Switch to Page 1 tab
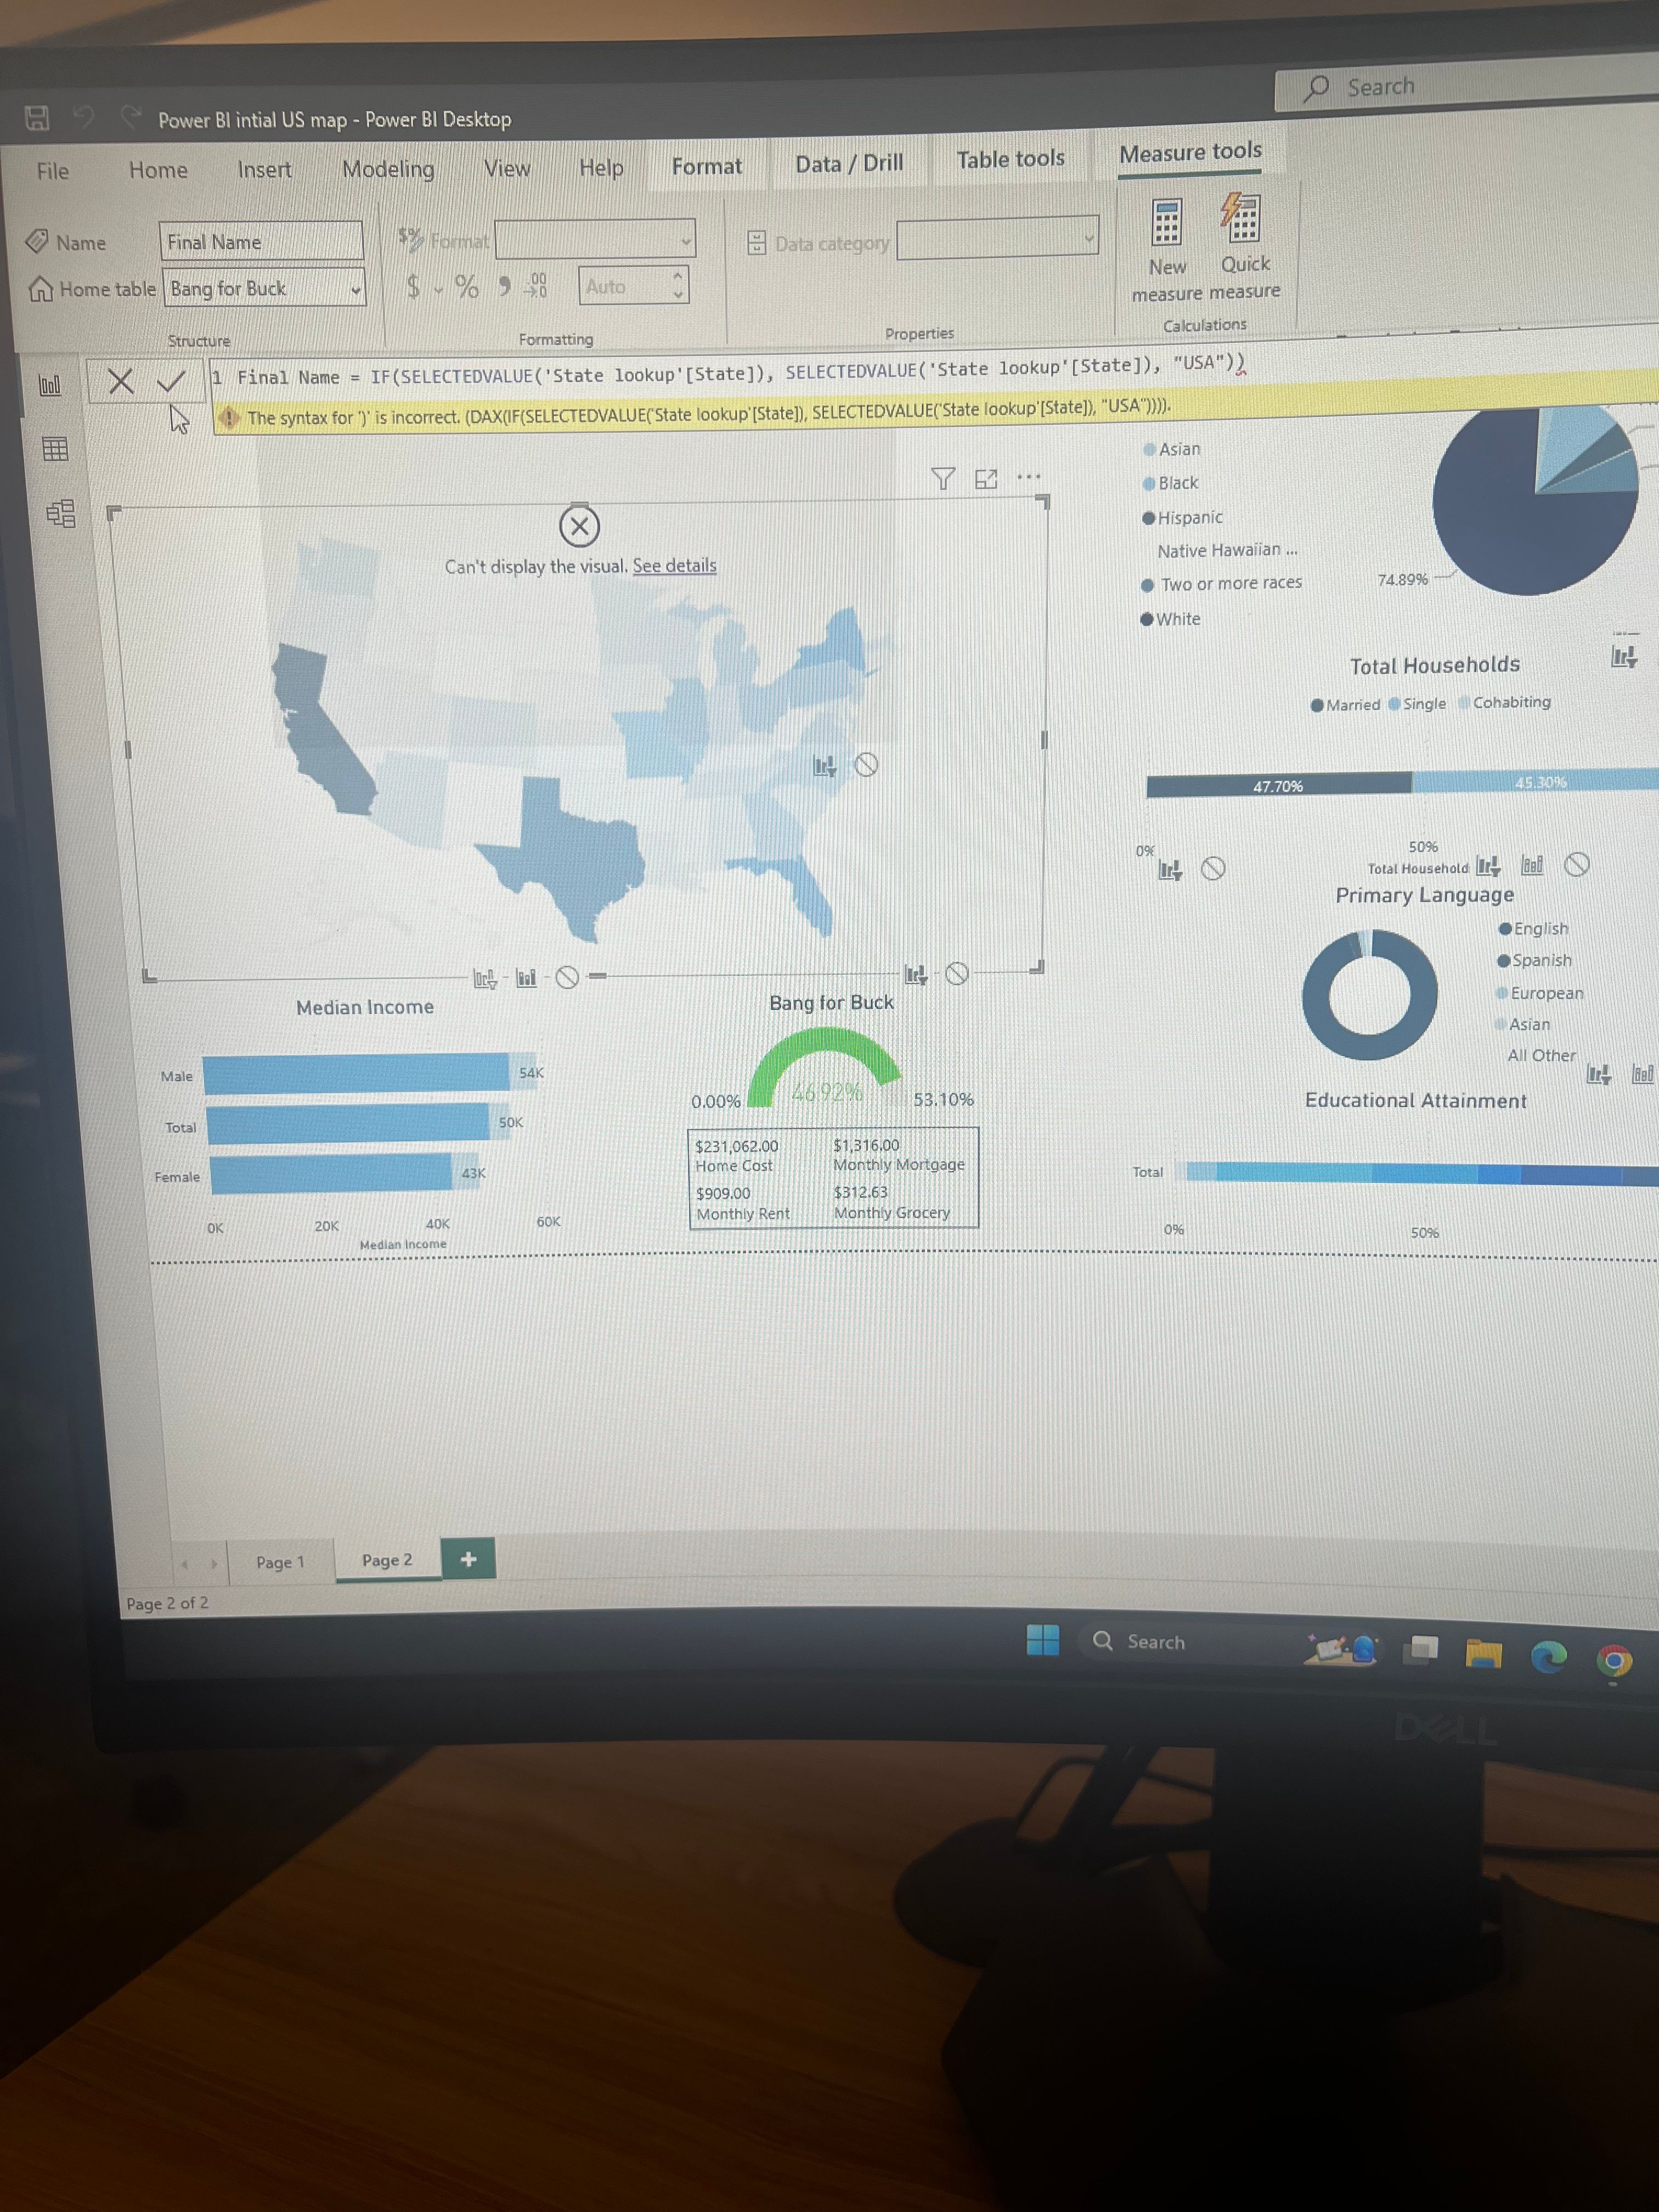The height and width of the screenshot is (2212, 1659). tap(280, 1562)
